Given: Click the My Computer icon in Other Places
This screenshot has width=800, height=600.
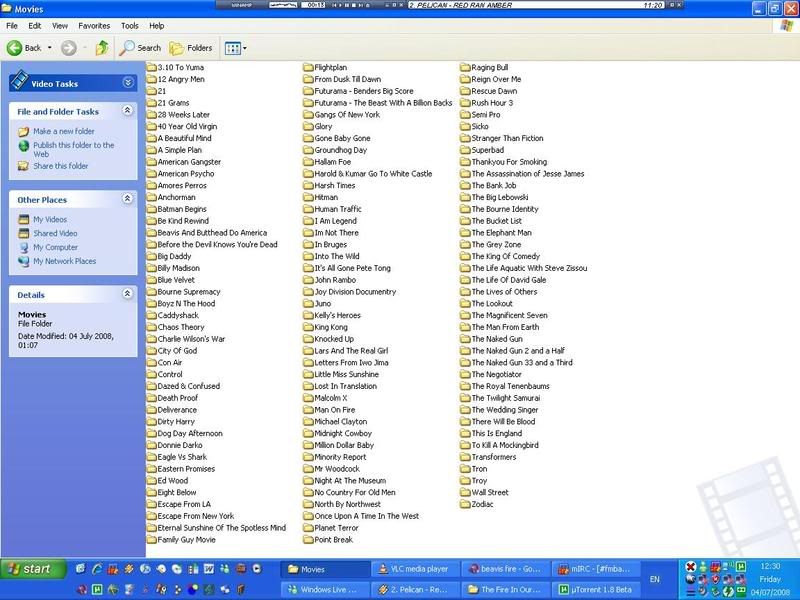Looking at the screenshot, I should [x=23, y=247].
